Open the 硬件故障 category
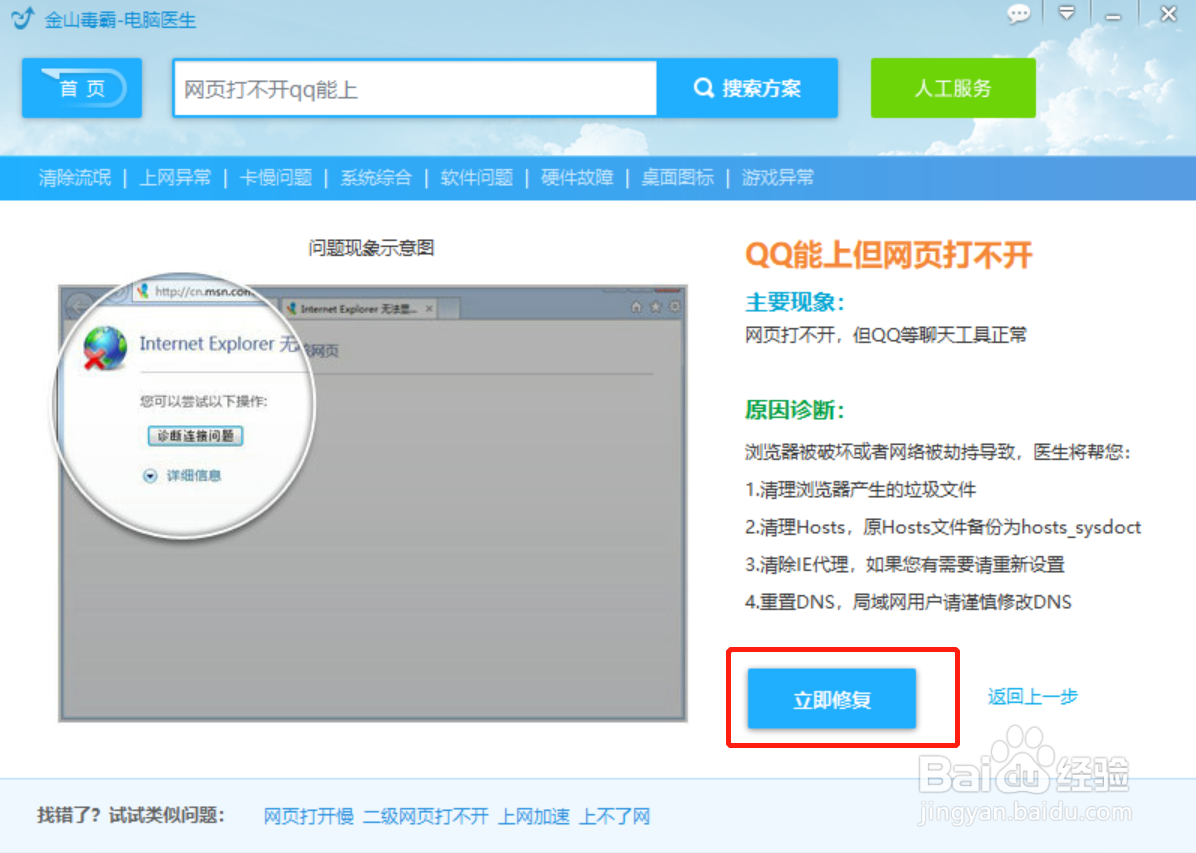 [576, 177]
